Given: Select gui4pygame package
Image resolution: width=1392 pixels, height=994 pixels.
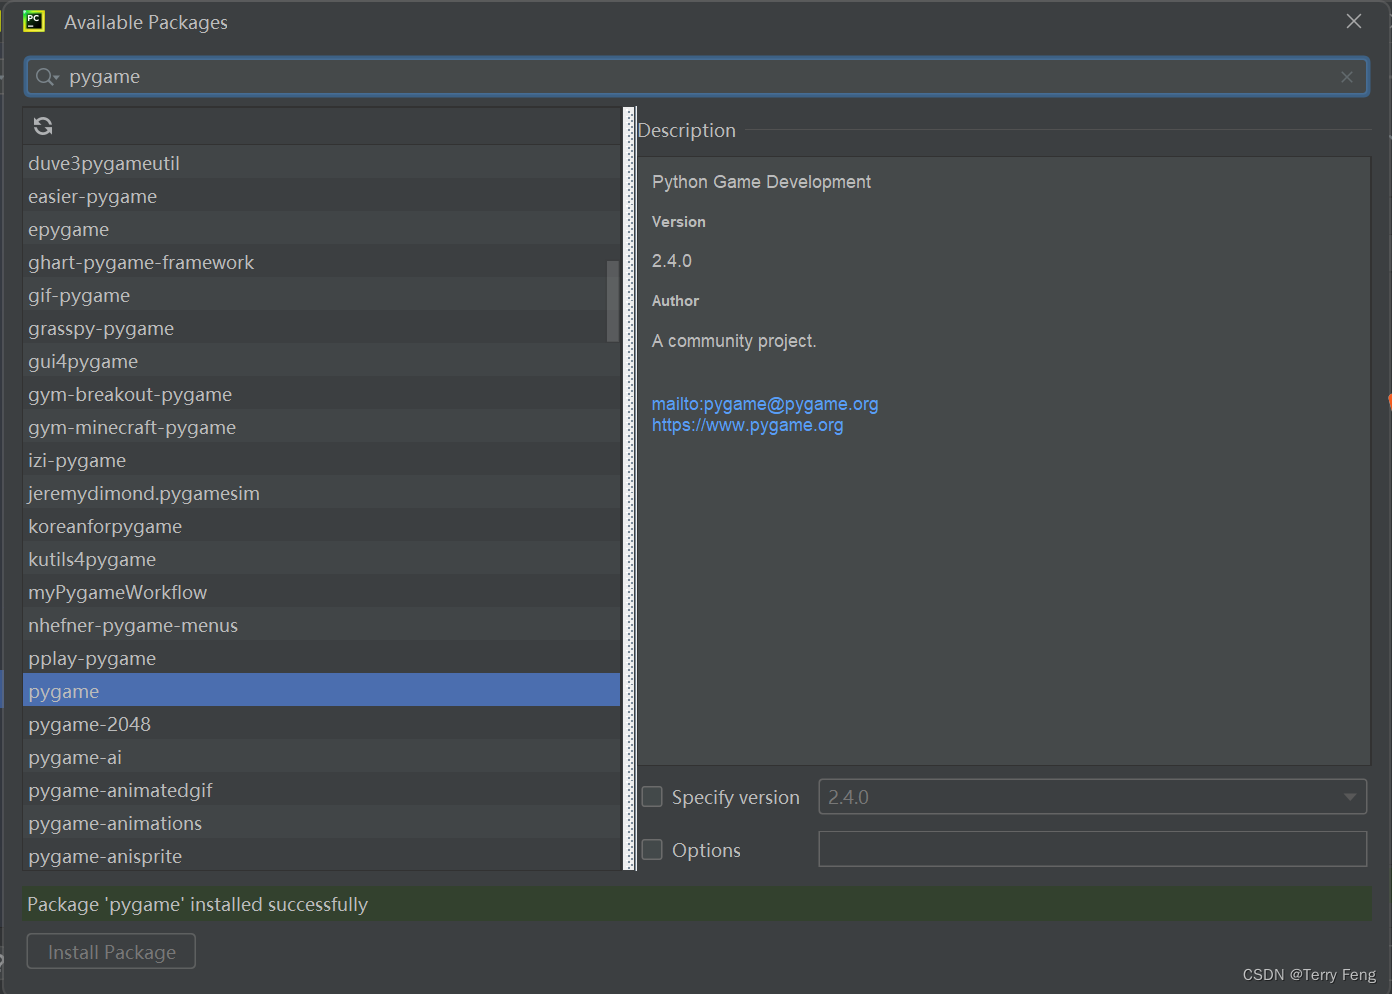Looking at the screenshot, I should point(321,361).
